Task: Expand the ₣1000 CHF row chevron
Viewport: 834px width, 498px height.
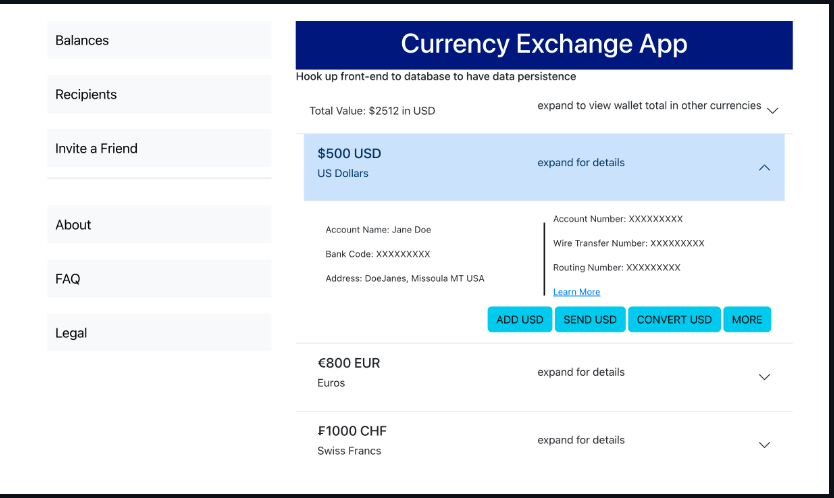Action: click(x=764, y=445)
